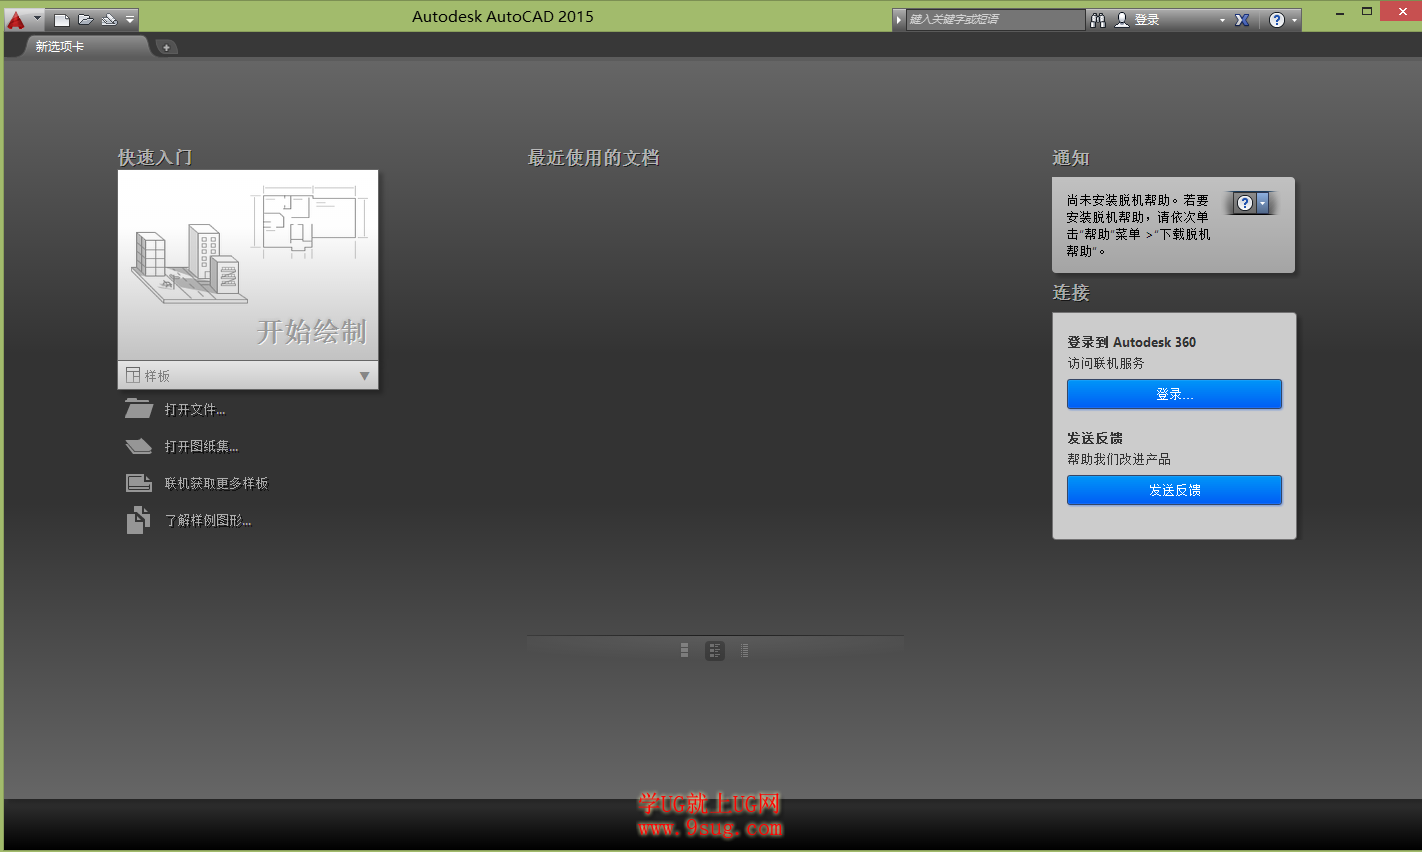The image size is (1422, 852).
Task: Click the 联机获取更多样板 icon
Action: click(139, 483)
